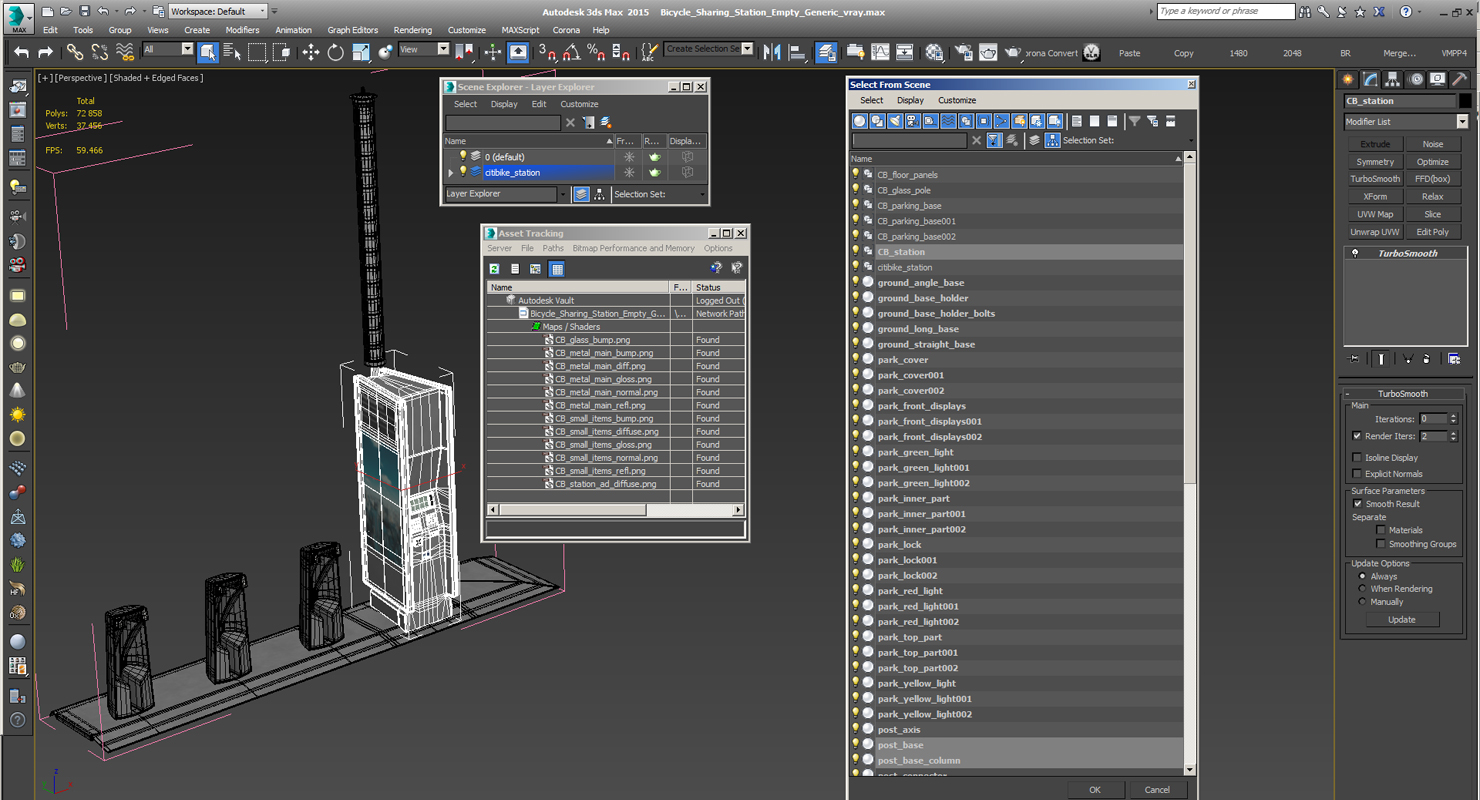Open the Hierarchy command panel tab

pyautogui.click(x=1393, y=79)
